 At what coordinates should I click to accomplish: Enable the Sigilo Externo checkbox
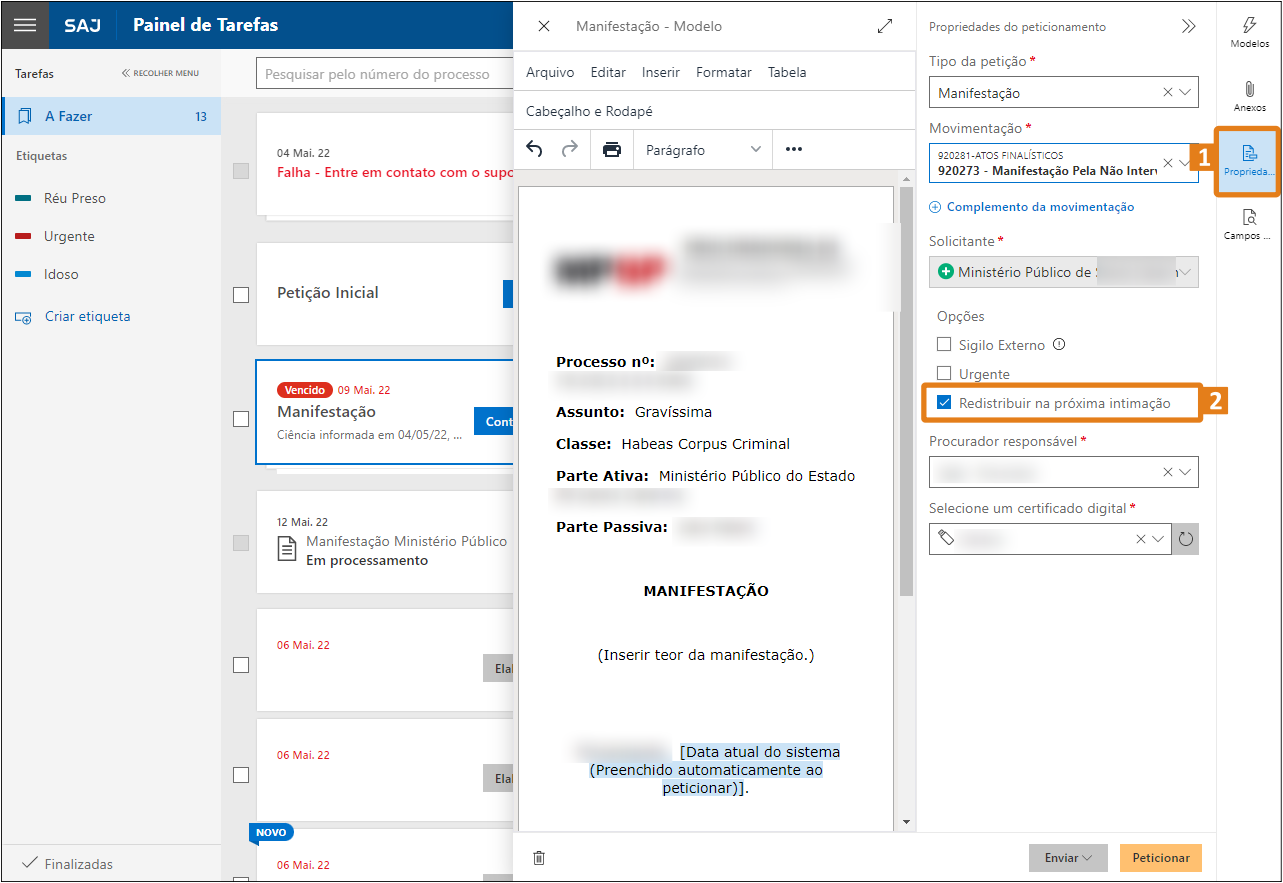coord(944,345)
